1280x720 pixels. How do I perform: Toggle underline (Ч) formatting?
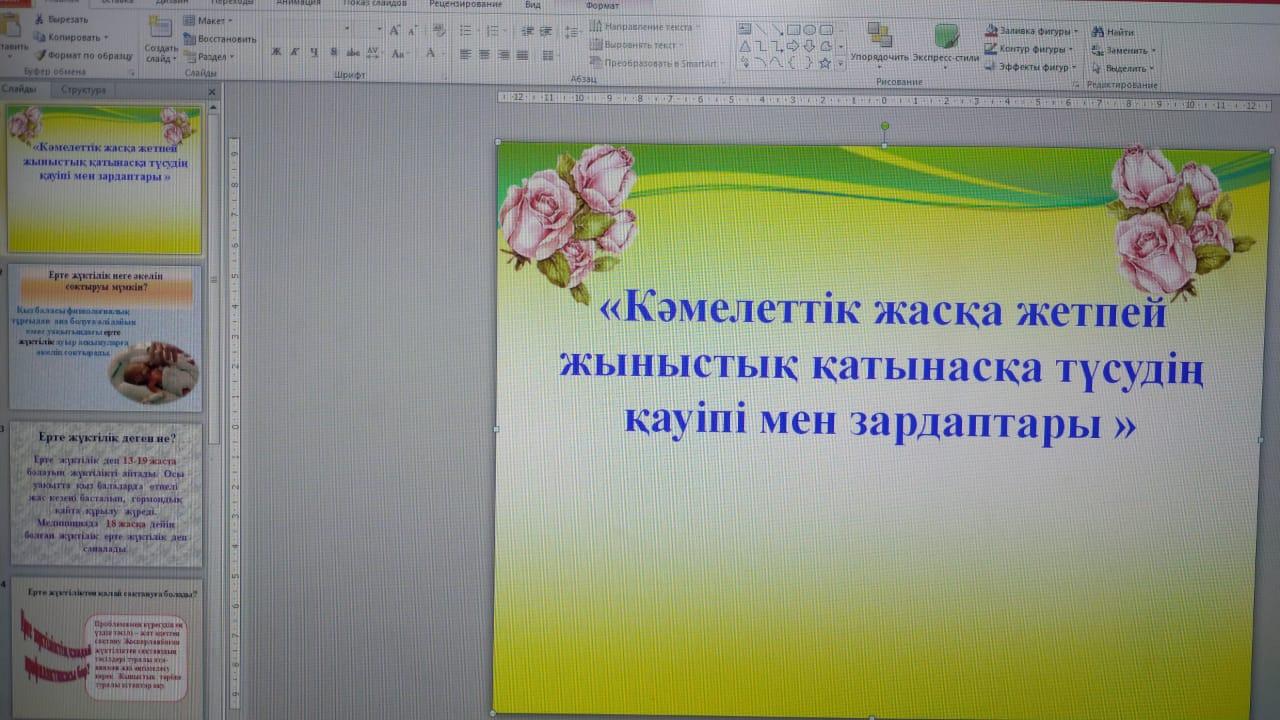(314, 52)
